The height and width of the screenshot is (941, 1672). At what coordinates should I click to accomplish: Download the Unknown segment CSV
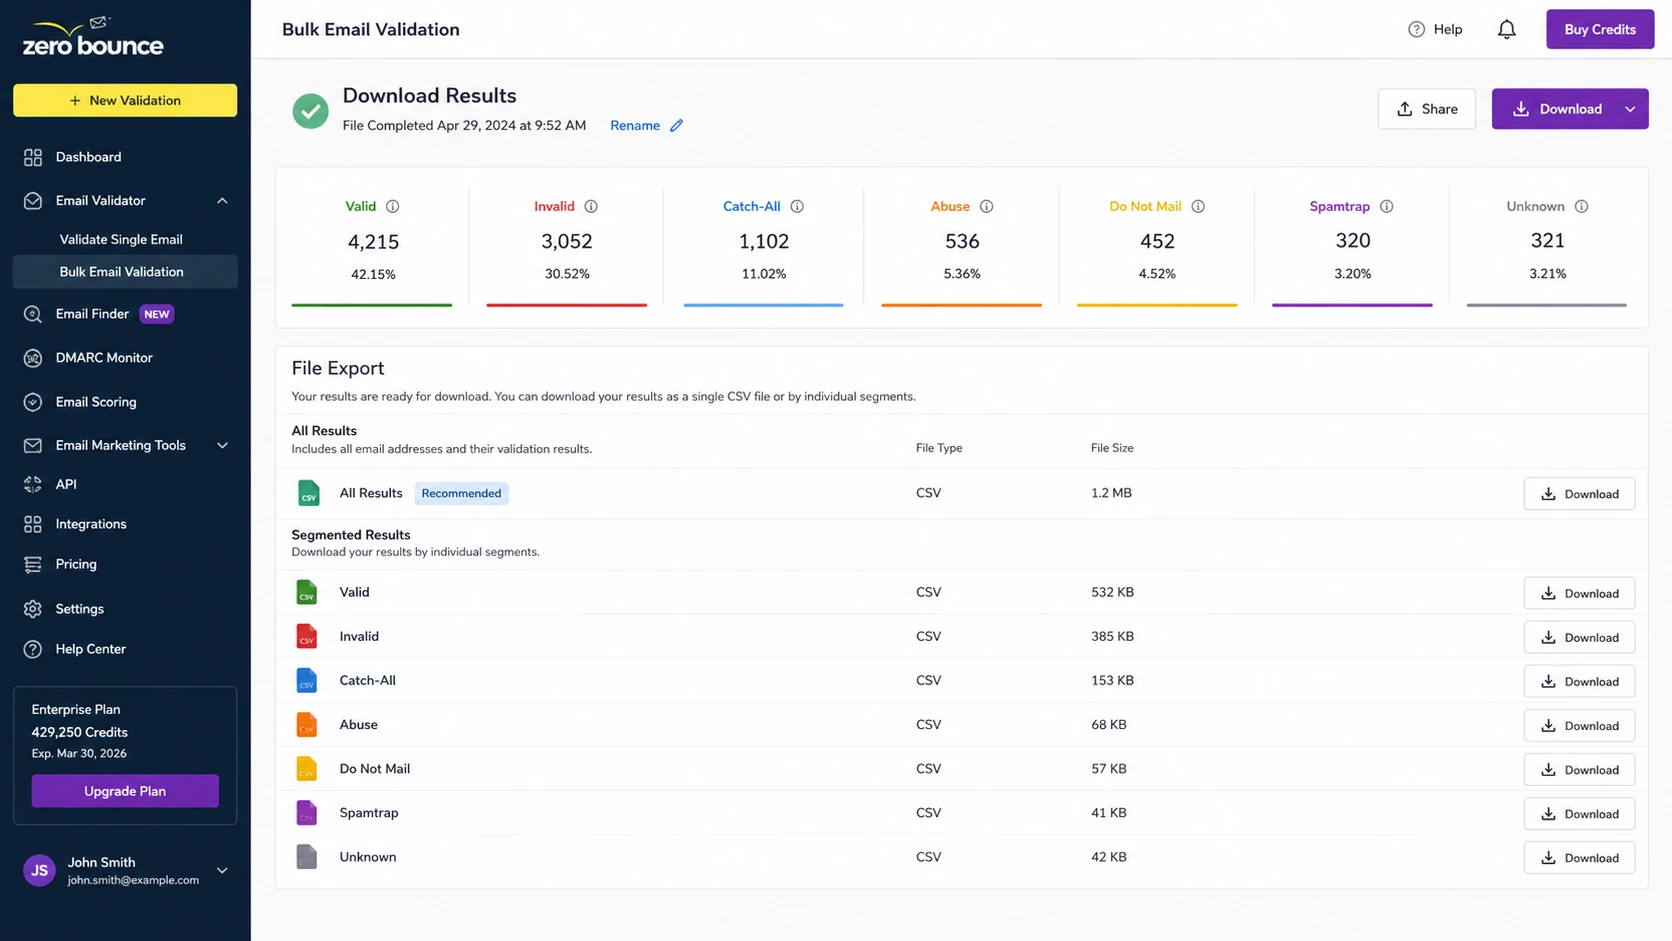click(1579, 858)
